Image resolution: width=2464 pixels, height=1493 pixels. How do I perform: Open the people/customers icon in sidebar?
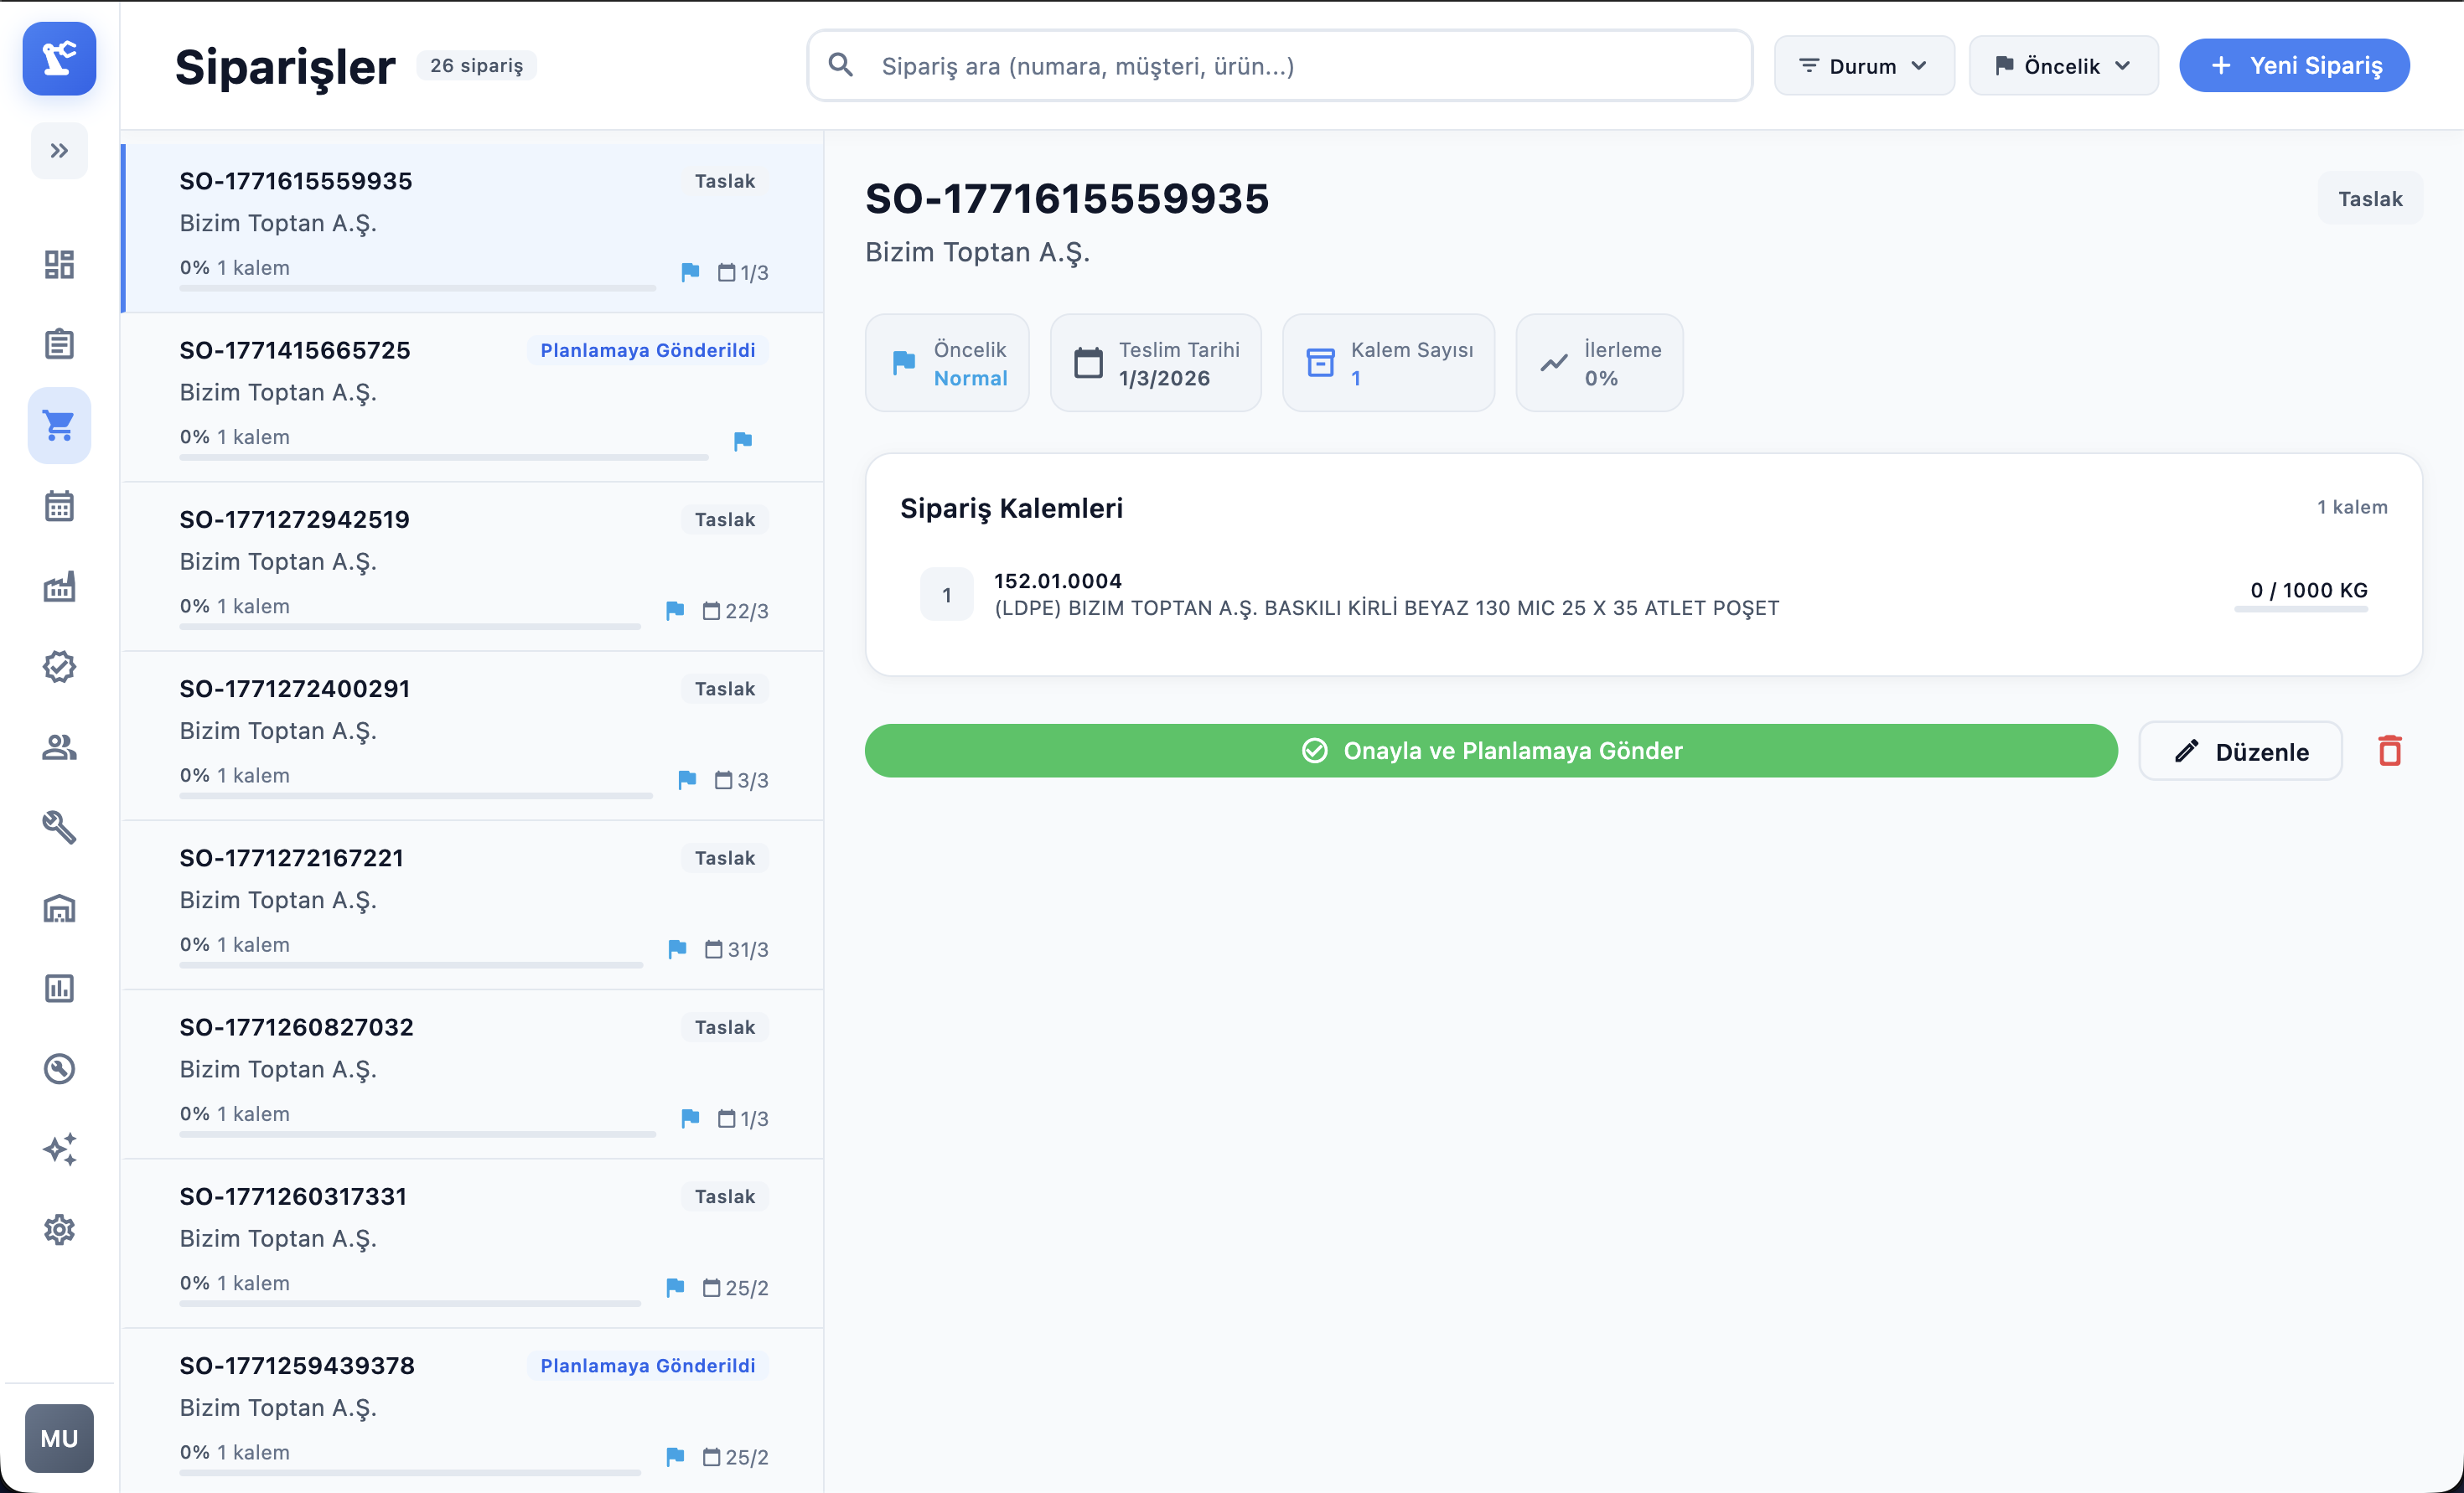click(x=59, y=747)
